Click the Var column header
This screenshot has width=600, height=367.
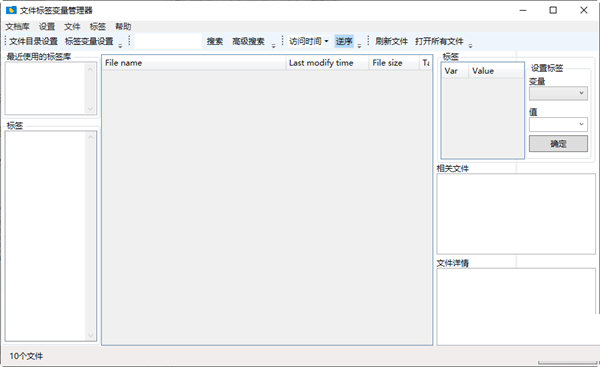pyautogui.click(x=455, y=71)
